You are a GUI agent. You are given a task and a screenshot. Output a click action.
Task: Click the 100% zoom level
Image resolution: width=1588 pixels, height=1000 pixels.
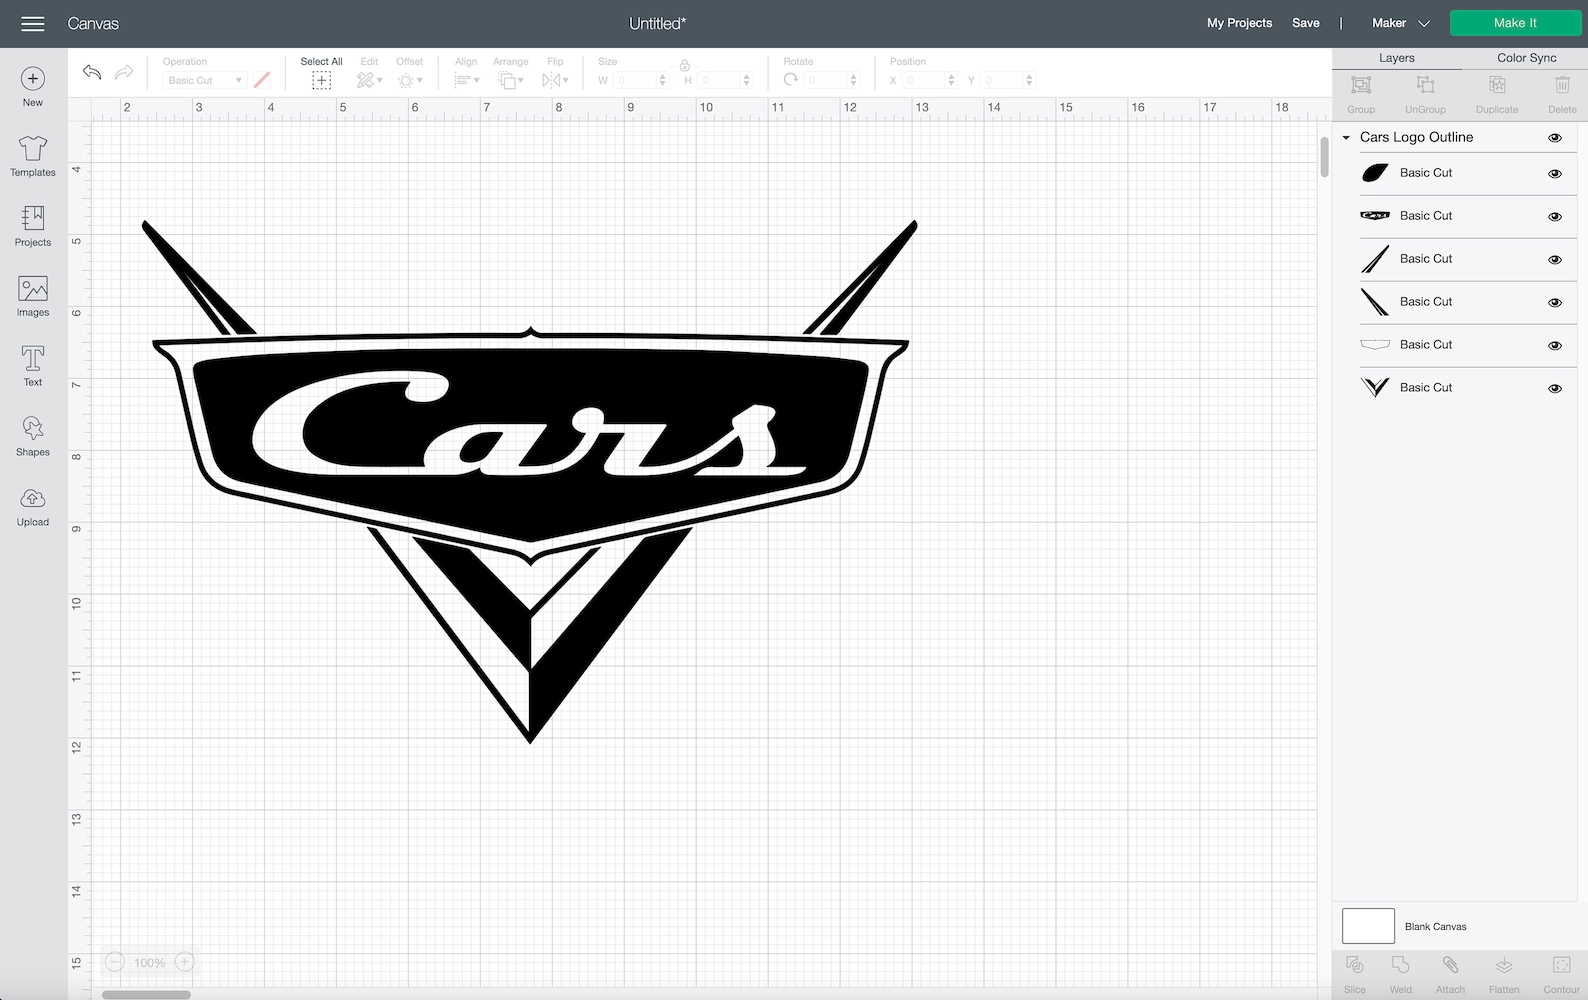coord(150,963)
